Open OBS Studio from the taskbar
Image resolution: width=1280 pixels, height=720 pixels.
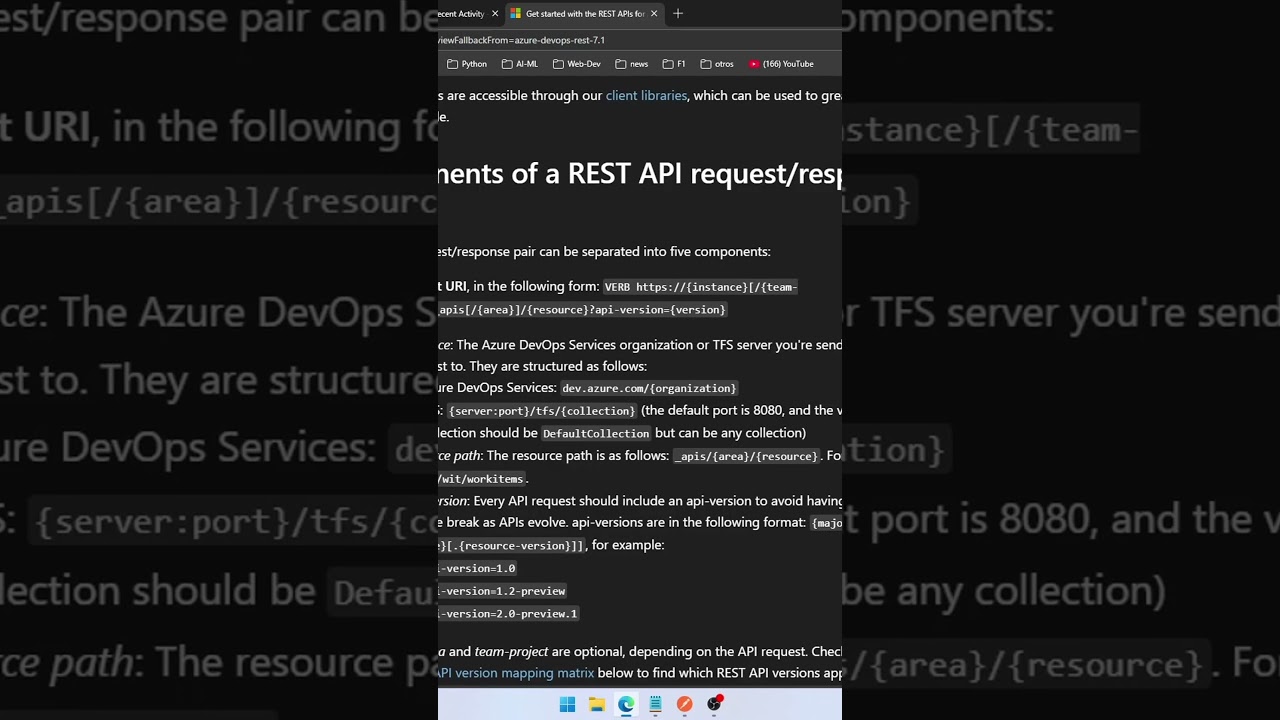(714, 704)
